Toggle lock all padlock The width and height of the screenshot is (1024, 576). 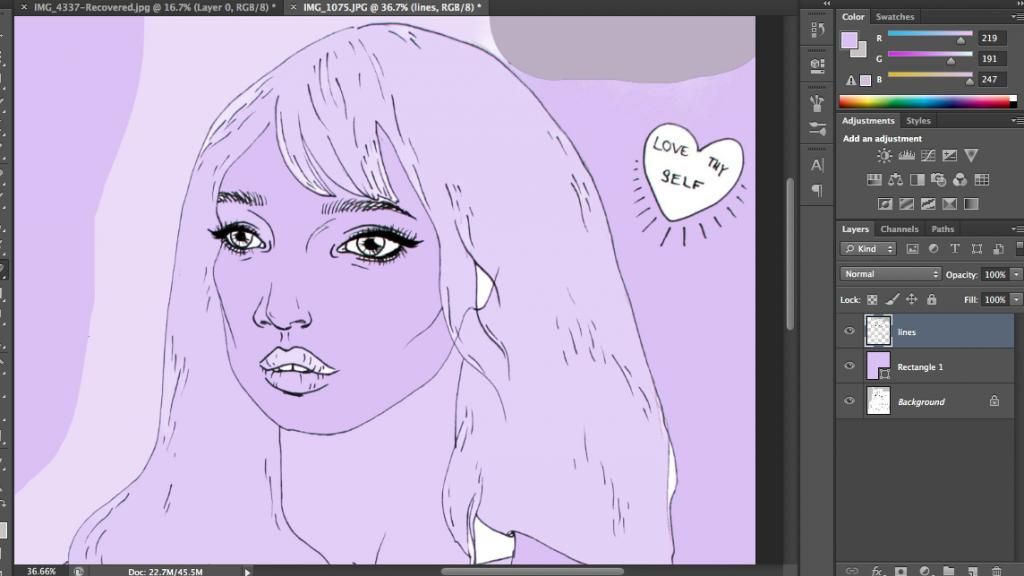(932, 299)
